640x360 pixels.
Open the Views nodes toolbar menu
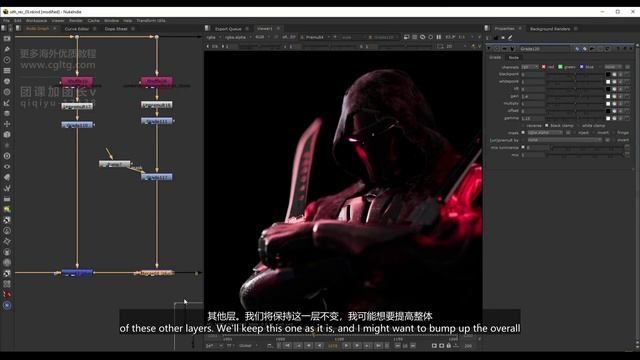point(7,167)
